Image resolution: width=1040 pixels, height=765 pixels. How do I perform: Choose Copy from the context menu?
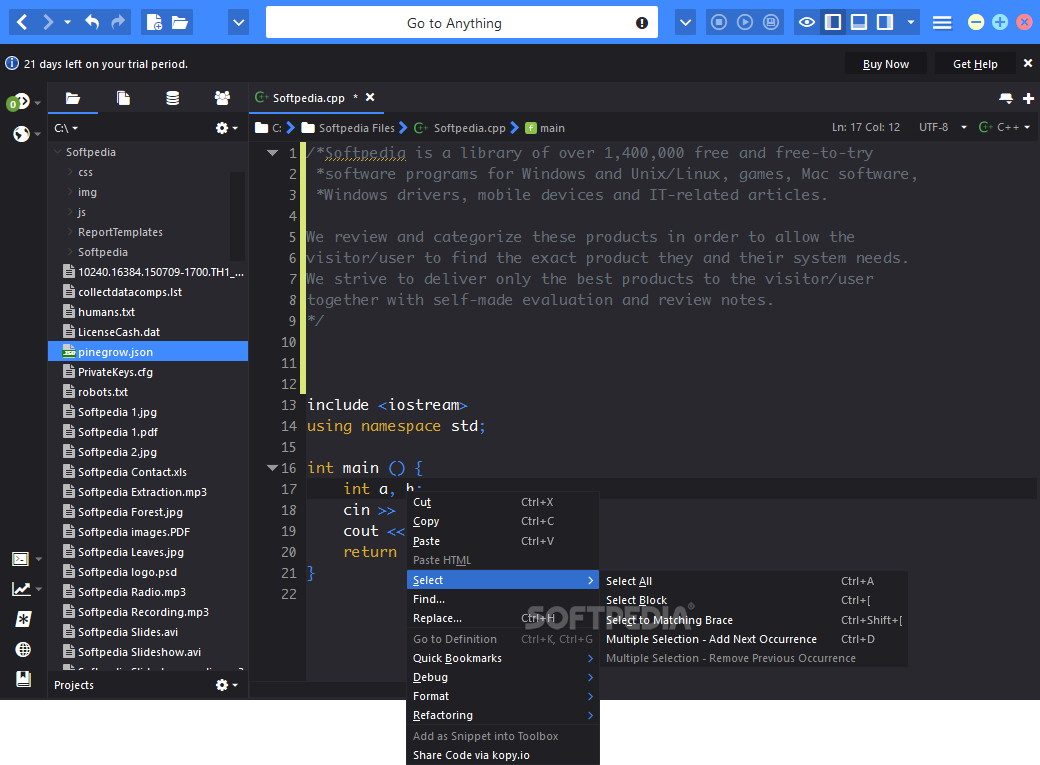point(502,522)
